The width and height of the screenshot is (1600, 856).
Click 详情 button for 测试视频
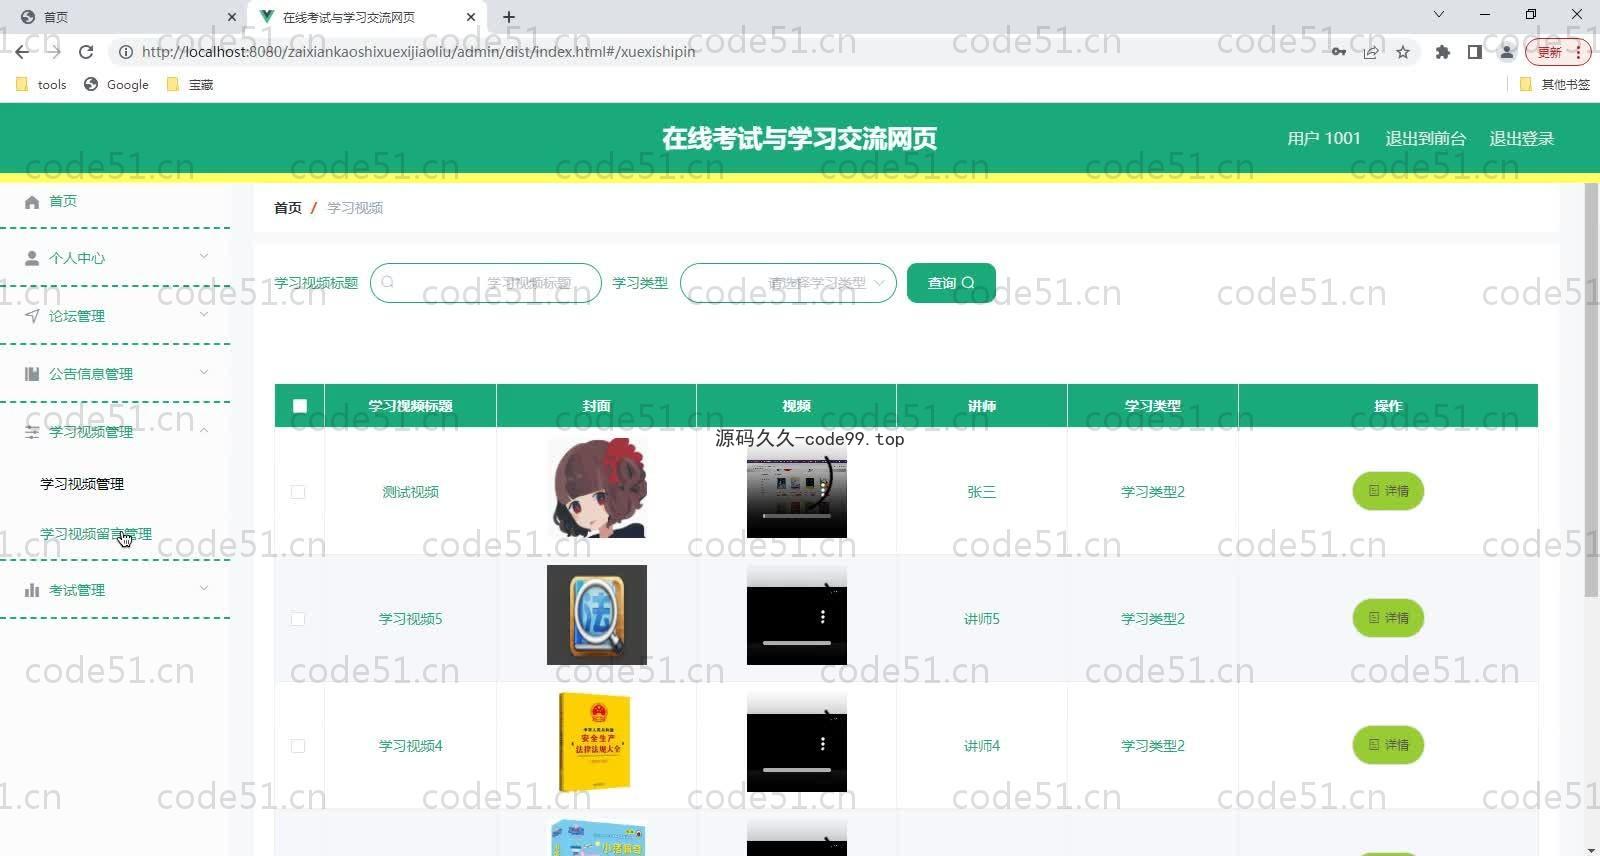coord(1388,491)
